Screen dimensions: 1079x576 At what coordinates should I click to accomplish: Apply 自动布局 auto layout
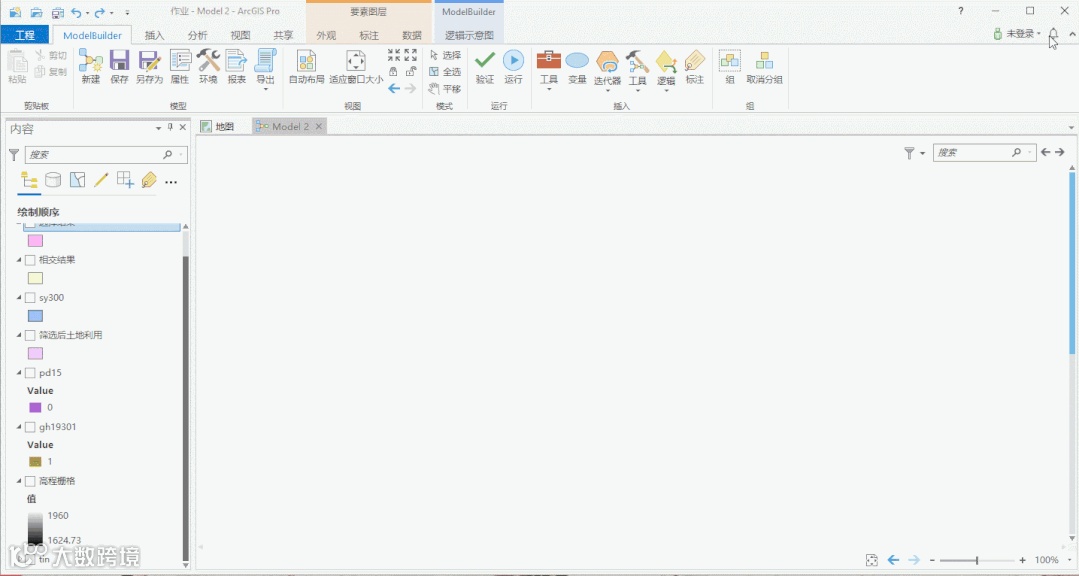tap(306, 67)
